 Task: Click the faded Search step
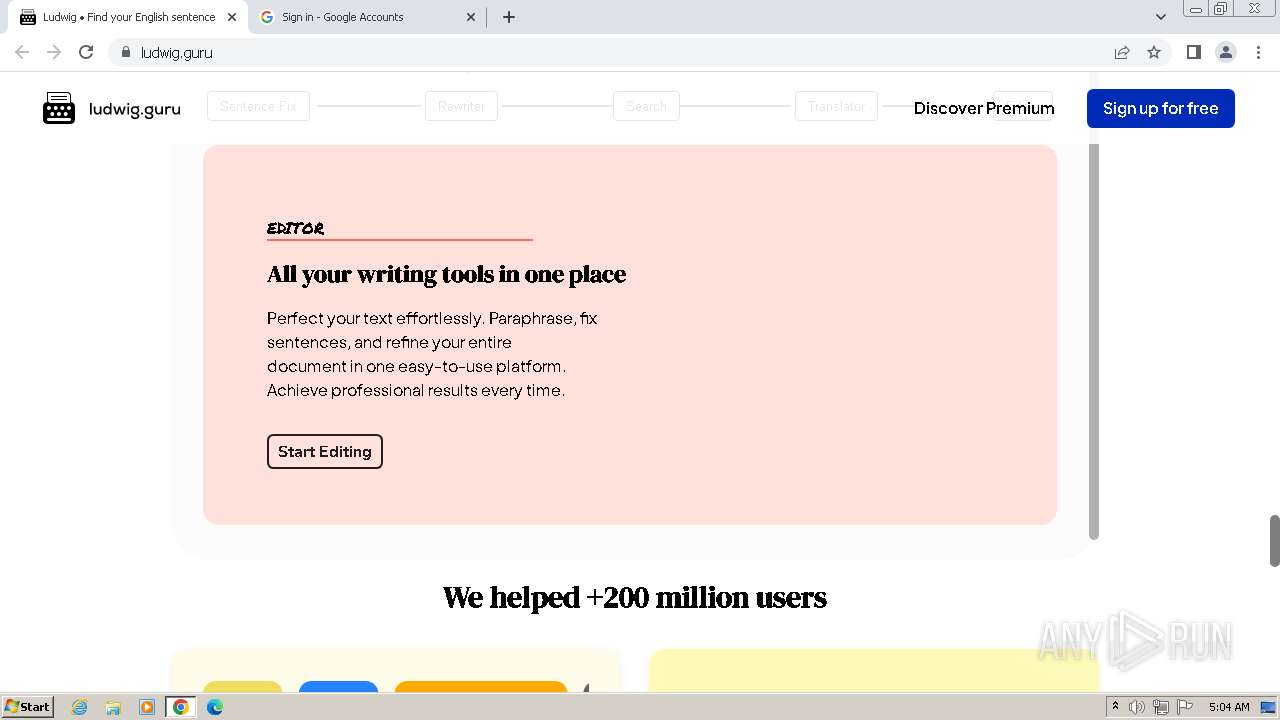click(x=646, y=106)
